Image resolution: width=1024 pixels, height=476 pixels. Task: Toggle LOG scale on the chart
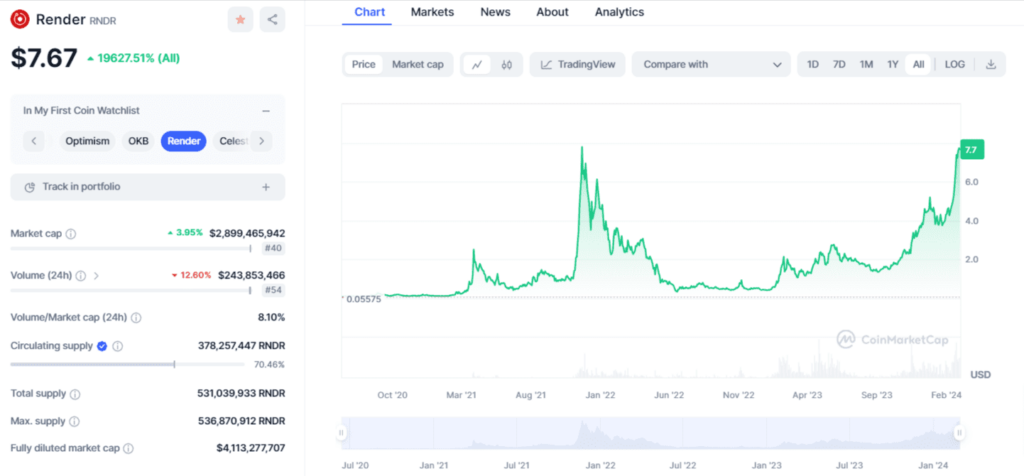pos(954,64)
